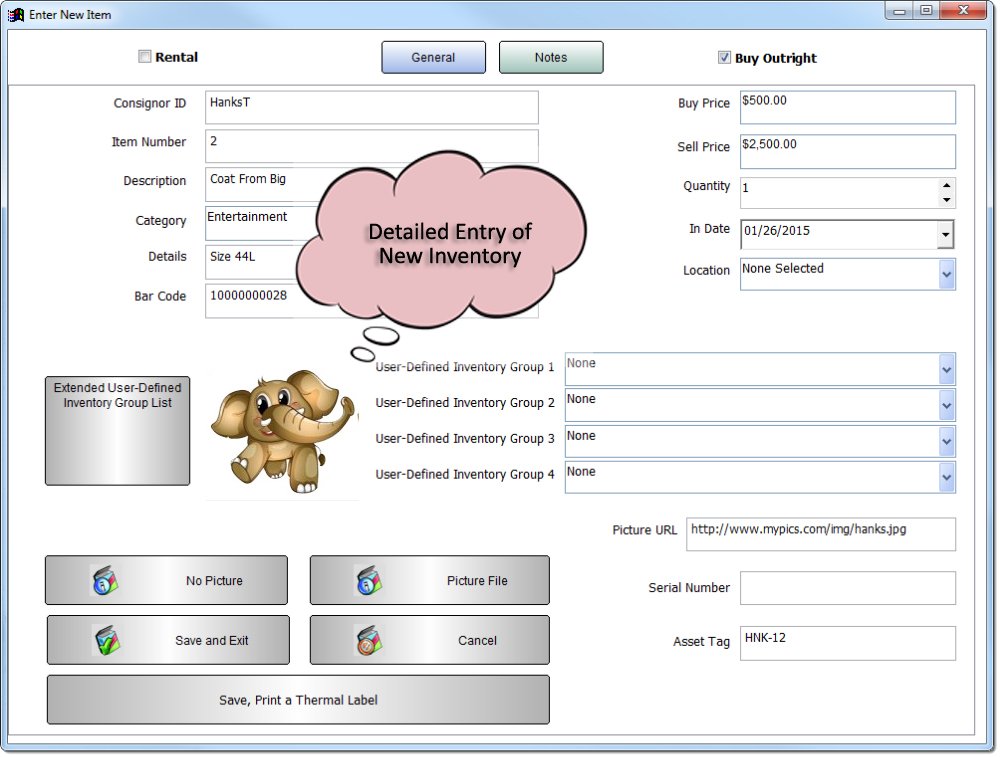Image resolution: width=1000 pixels, height=757 pixels.
Task: Uncheck the Buy Outright checkbox
Action: tap(725, 57)
